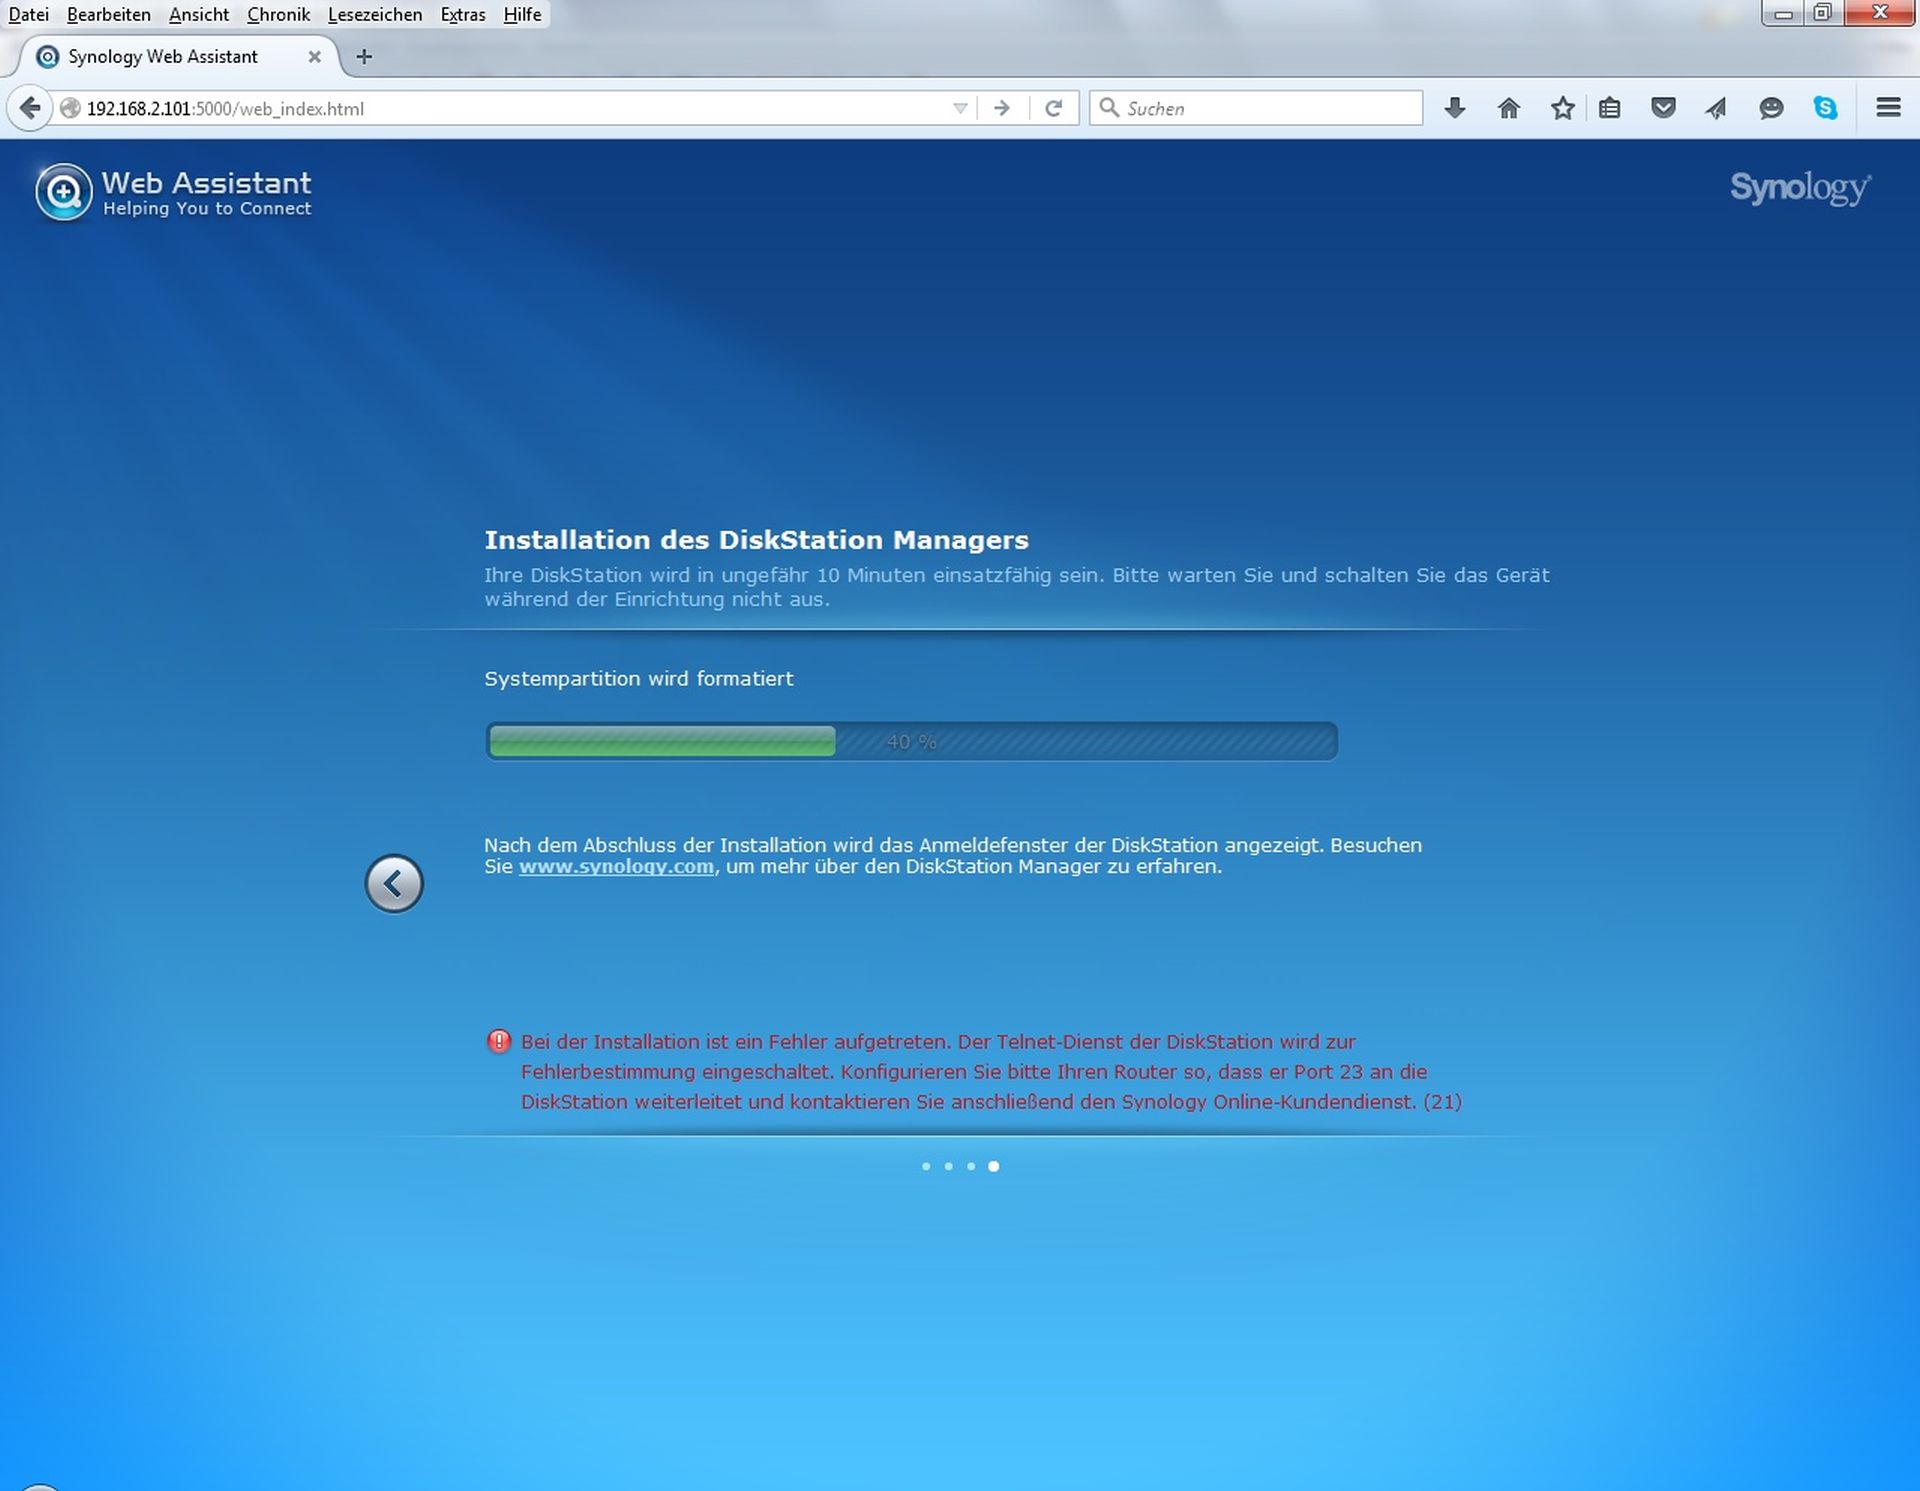Open the Bearbeiten menu
The height and width of the screenshot is (1491, 1920).
[108, 14]
